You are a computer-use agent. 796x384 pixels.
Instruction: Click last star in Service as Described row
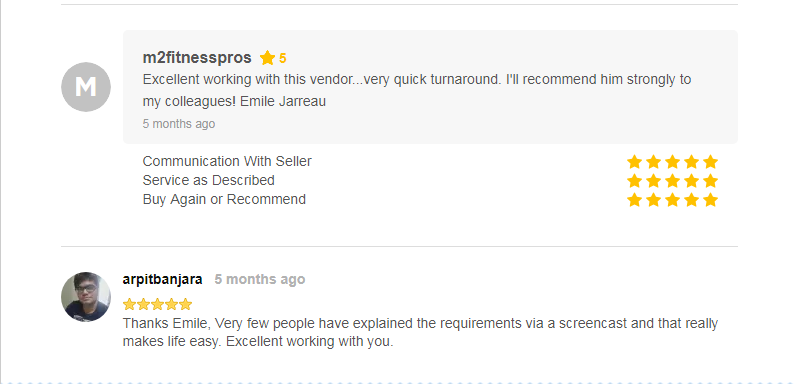(x=711, y=181)
